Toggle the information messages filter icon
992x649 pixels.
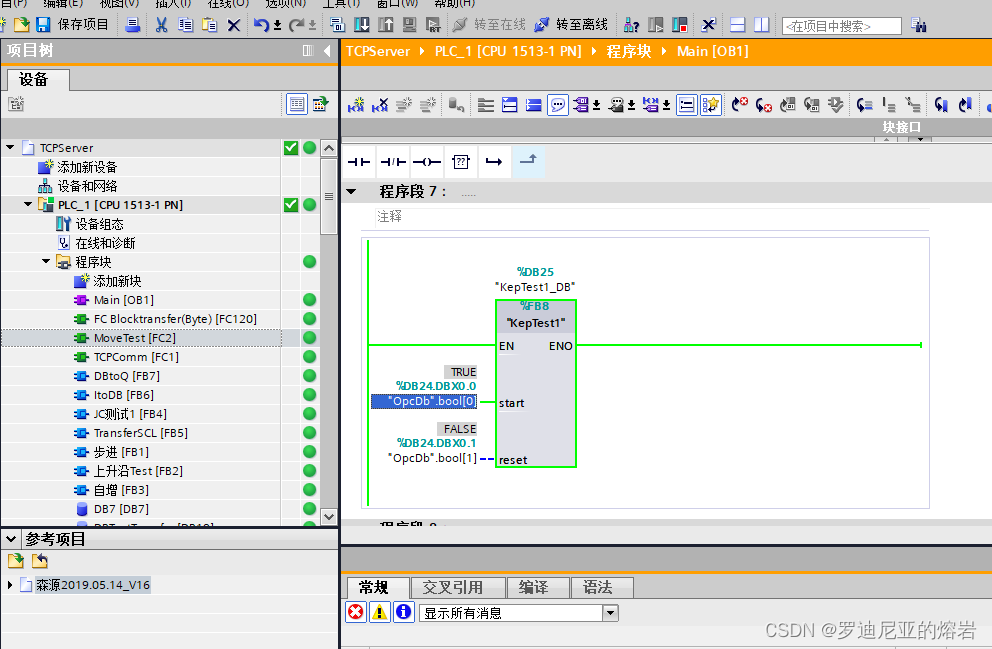(403, 612)
